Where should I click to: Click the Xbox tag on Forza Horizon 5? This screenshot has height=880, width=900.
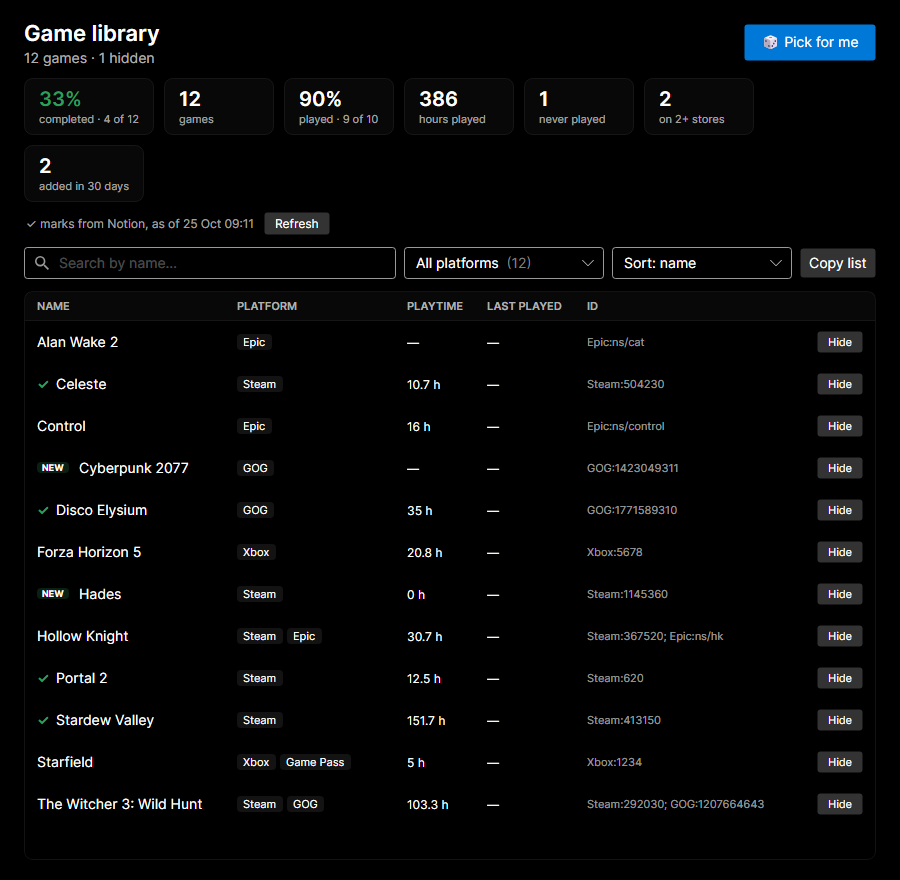(256, 552)
